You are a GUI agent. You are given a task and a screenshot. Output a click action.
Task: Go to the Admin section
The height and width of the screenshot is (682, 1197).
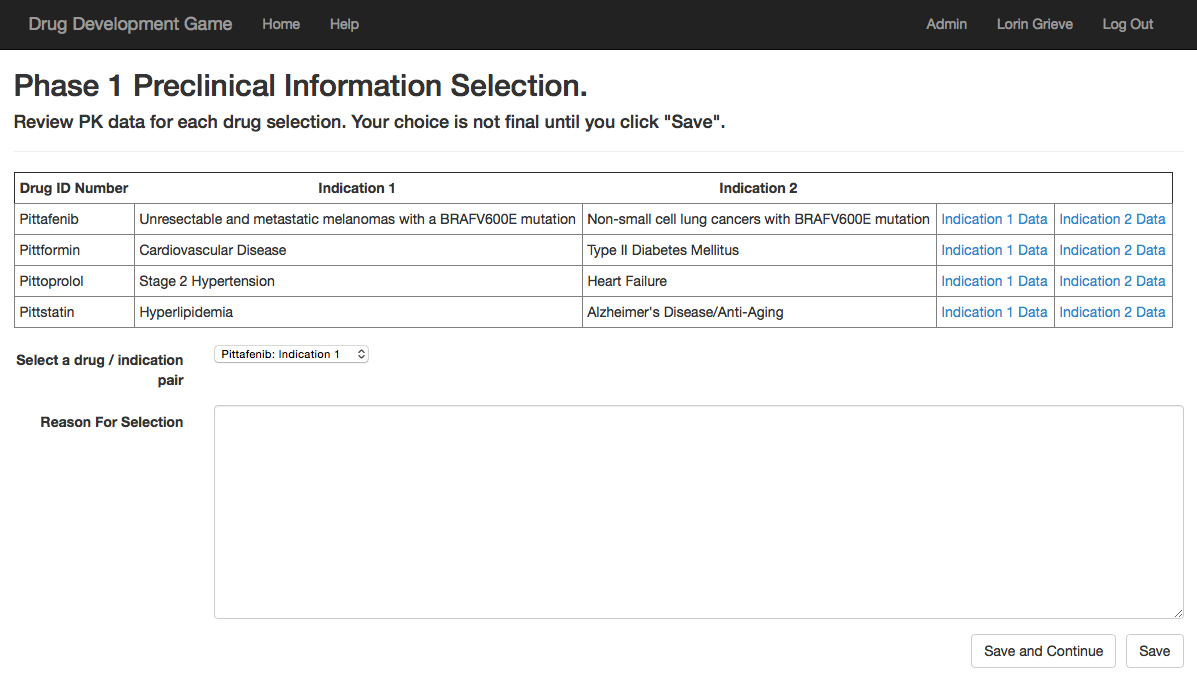[946, 24]
